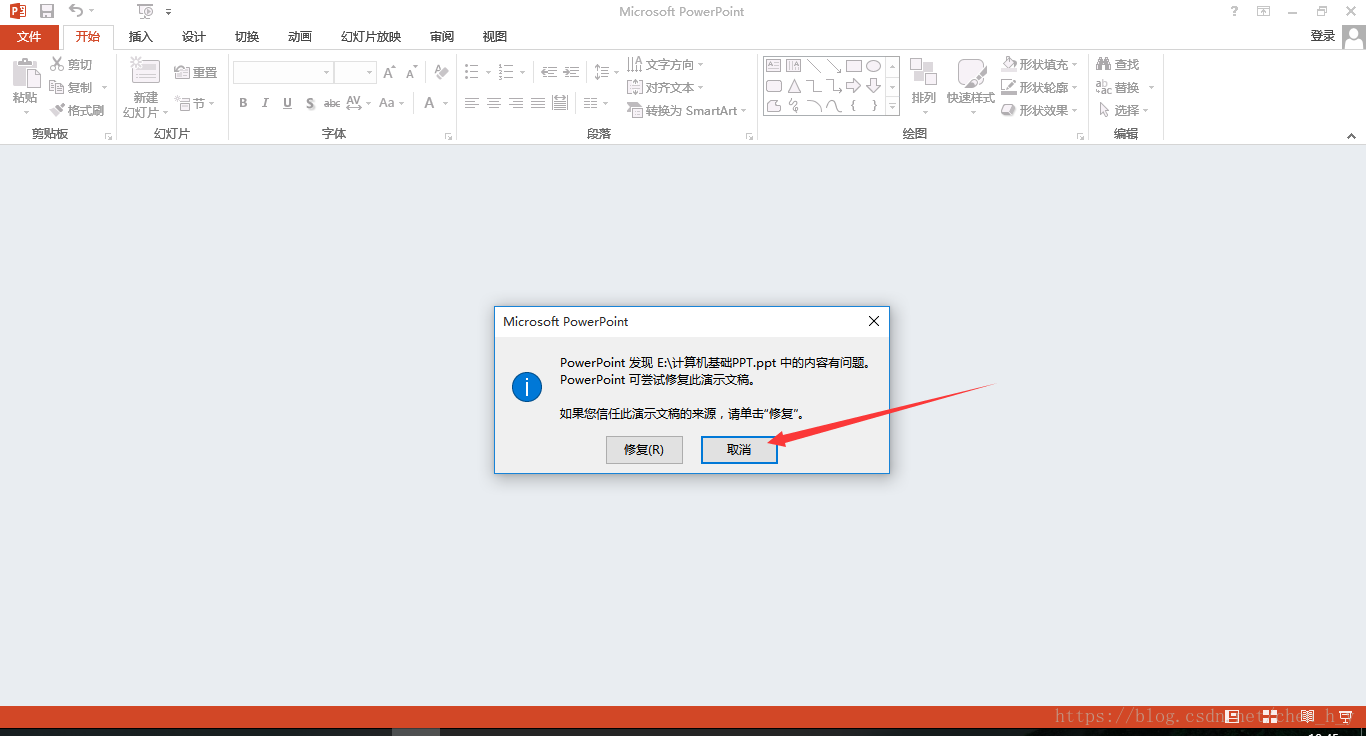Image resolution: width=1366 pixels, height=736 pixels.
Task: Click the 重置 slide reset button
Action: click(195, 72)
